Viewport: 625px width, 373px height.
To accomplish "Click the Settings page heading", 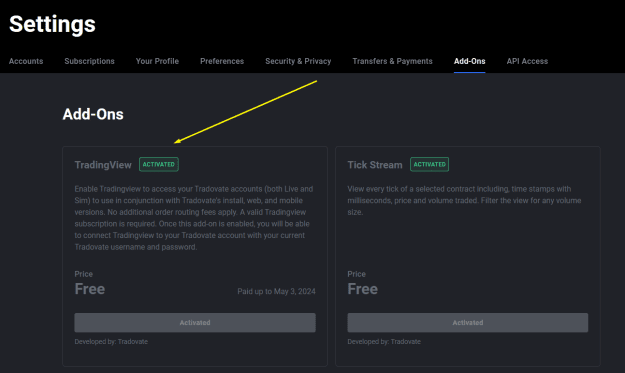I will click(x=52, y=24).
